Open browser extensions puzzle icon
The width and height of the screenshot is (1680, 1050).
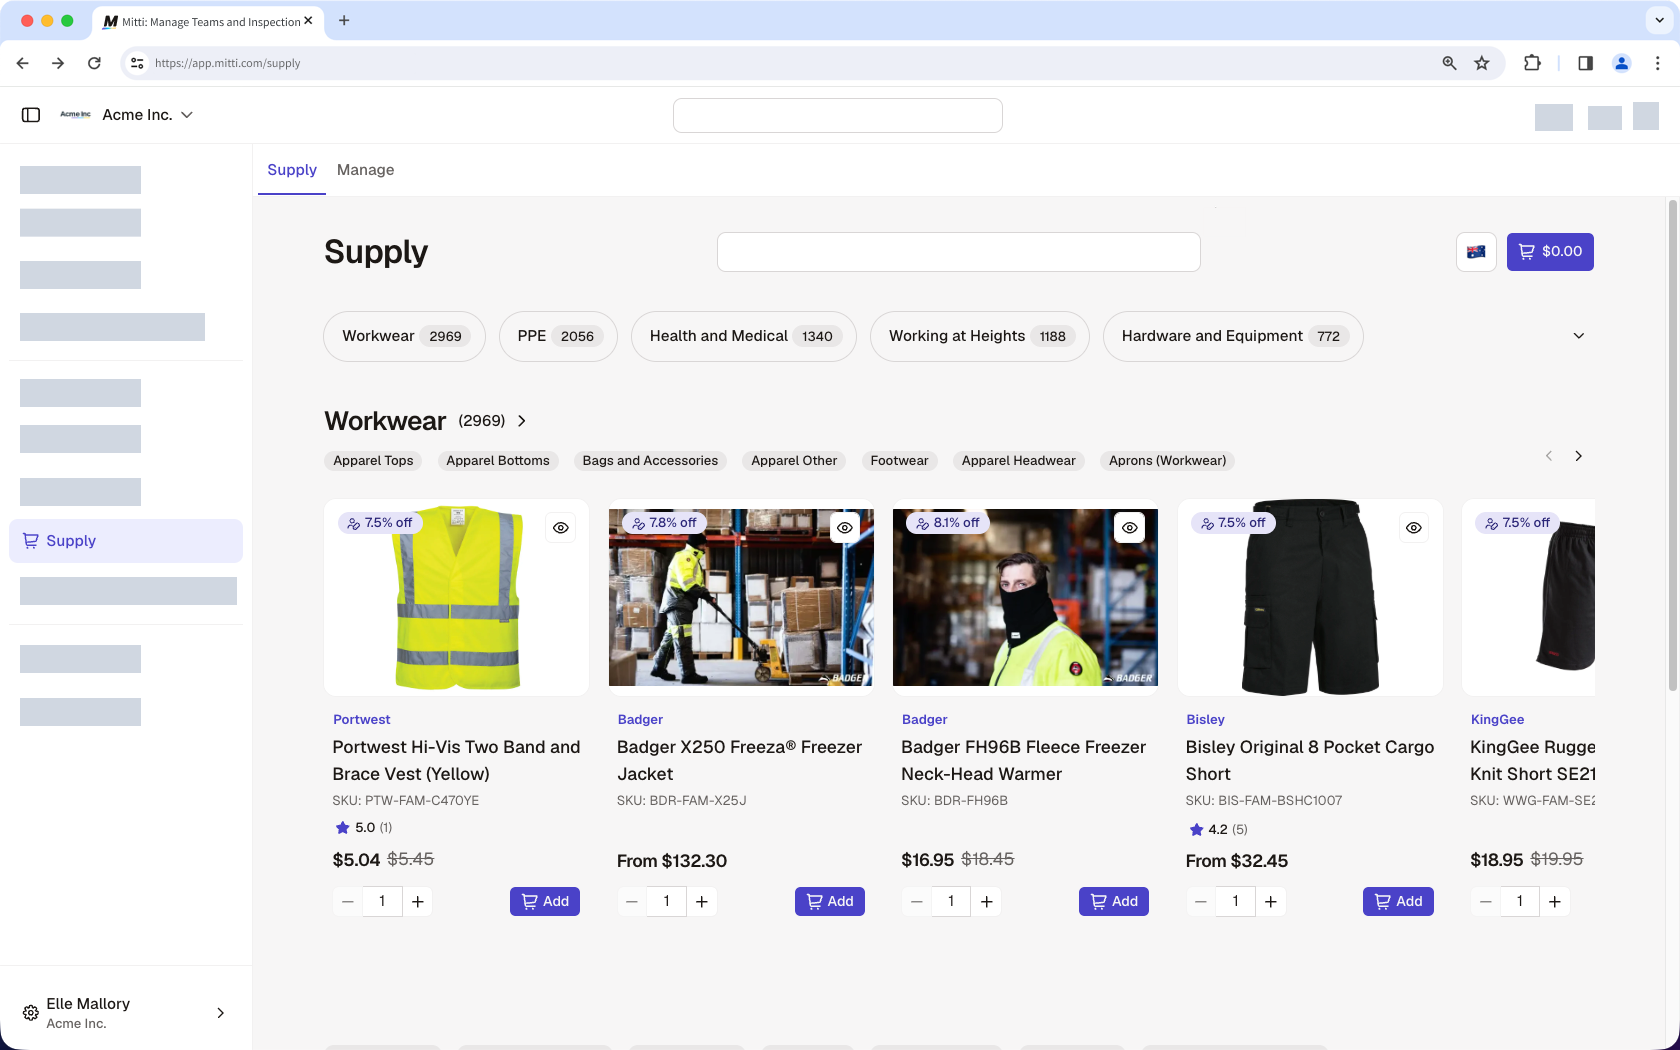(1532, 63)
